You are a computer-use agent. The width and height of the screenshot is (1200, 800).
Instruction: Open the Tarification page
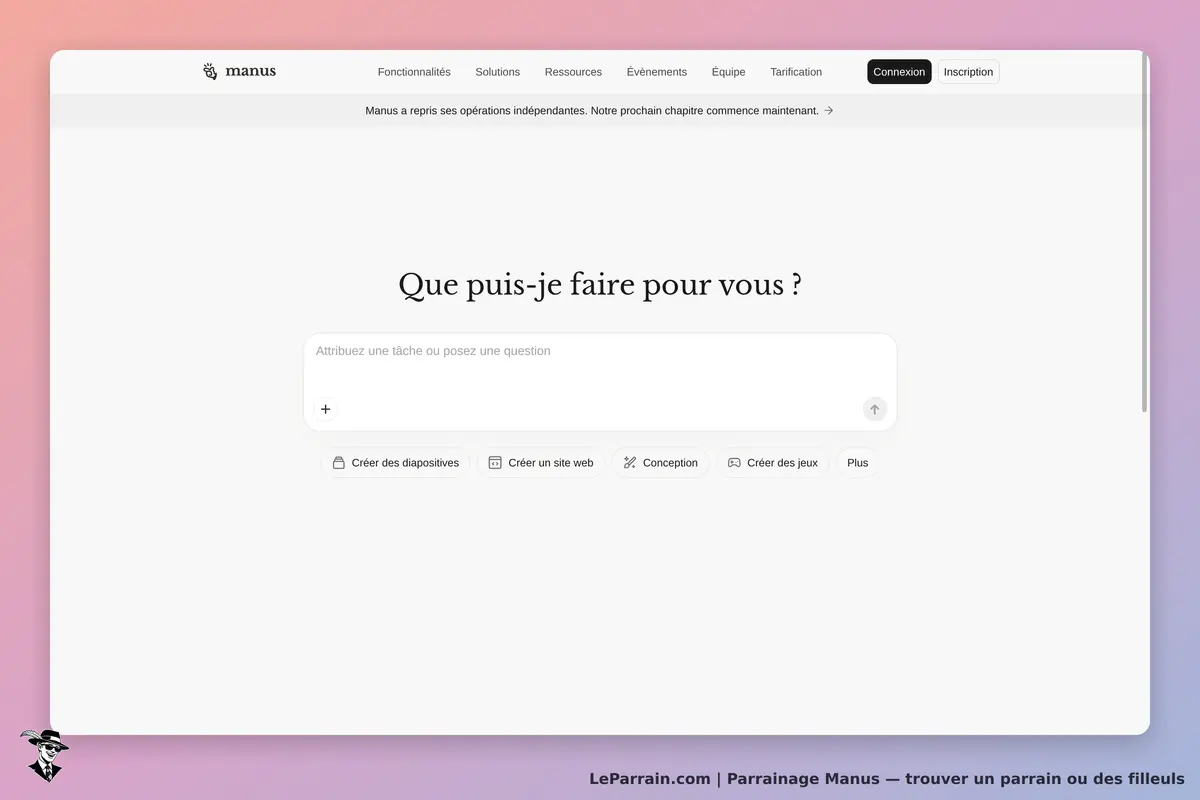click(796, 72)
